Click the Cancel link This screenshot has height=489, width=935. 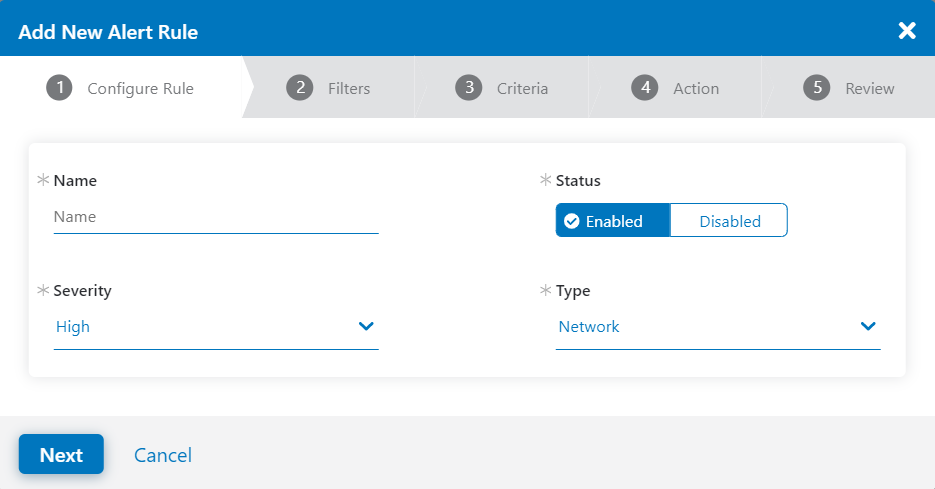163,455
